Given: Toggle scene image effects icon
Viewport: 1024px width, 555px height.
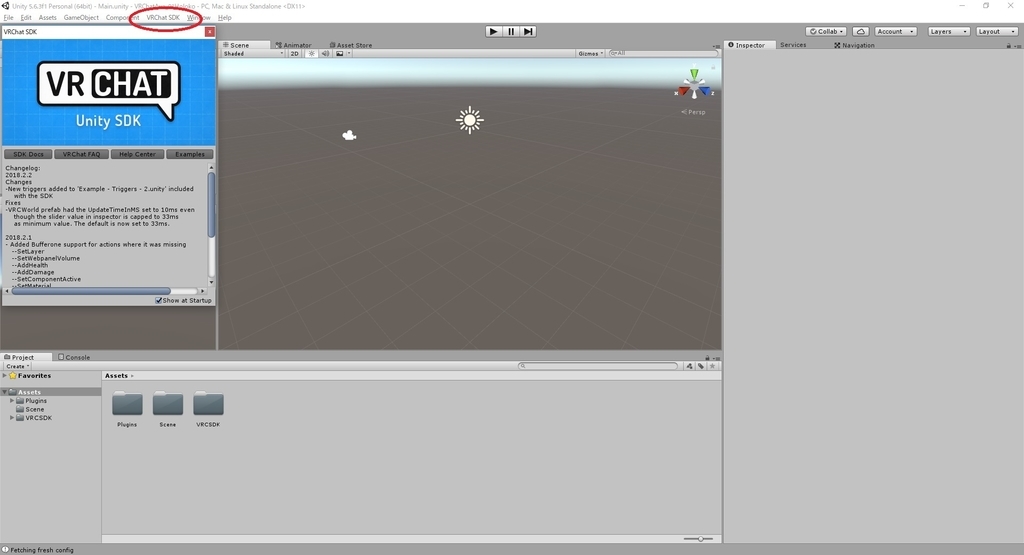Looking at the screenshot, I should coord(340,54).
